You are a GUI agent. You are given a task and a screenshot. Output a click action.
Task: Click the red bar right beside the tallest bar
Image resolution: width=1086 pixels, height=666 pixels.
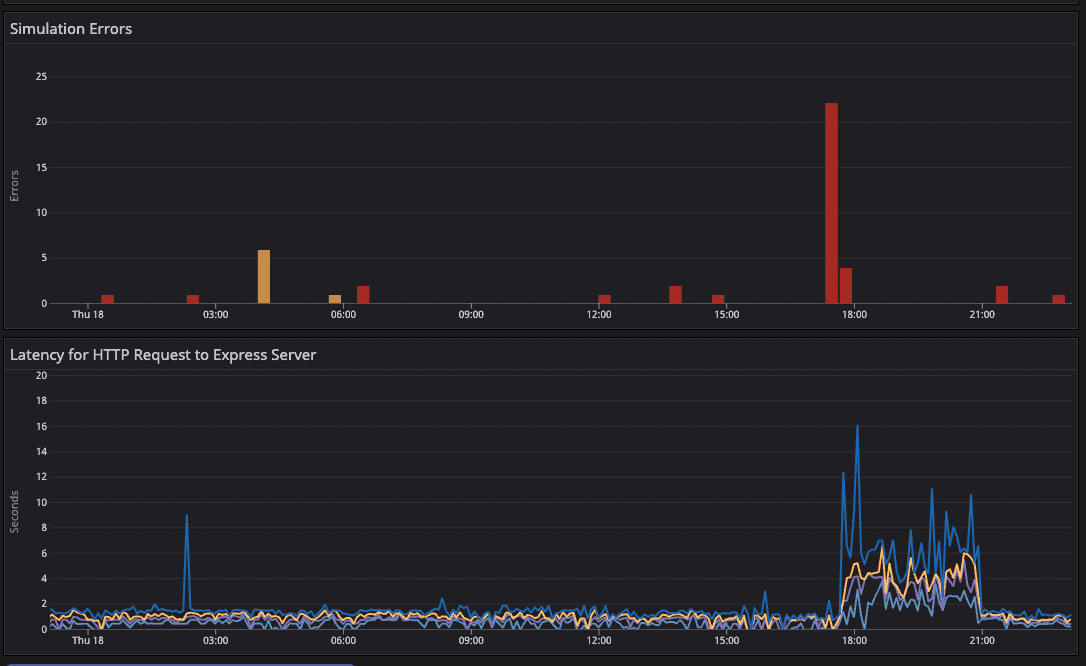click(846, 286)
